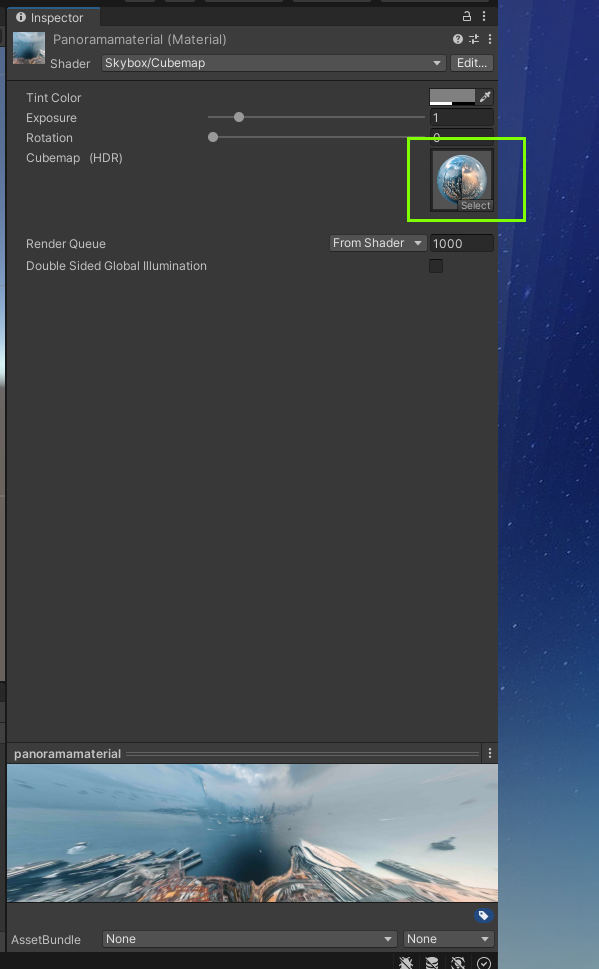599x969 pixels.
Task: Click the AssetBundle label
Action: [46, 939]
